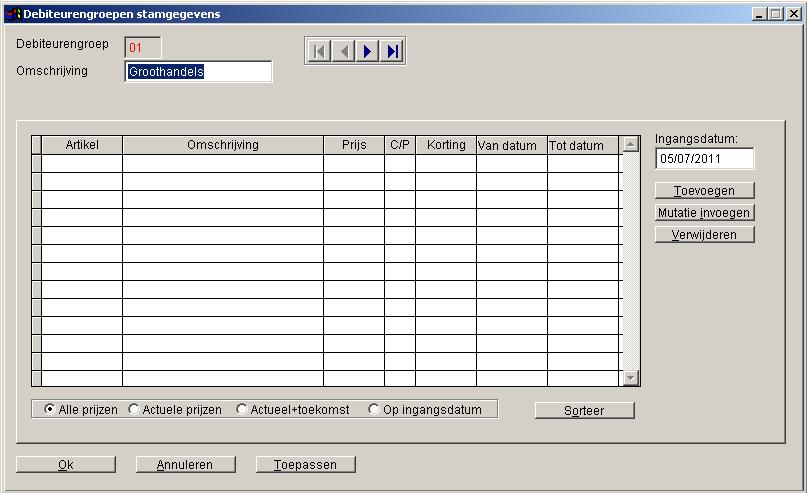Pick 'Op ingangsdatum' radio option
The height and width of the screenshot is (493, 807).
[374, 410]
